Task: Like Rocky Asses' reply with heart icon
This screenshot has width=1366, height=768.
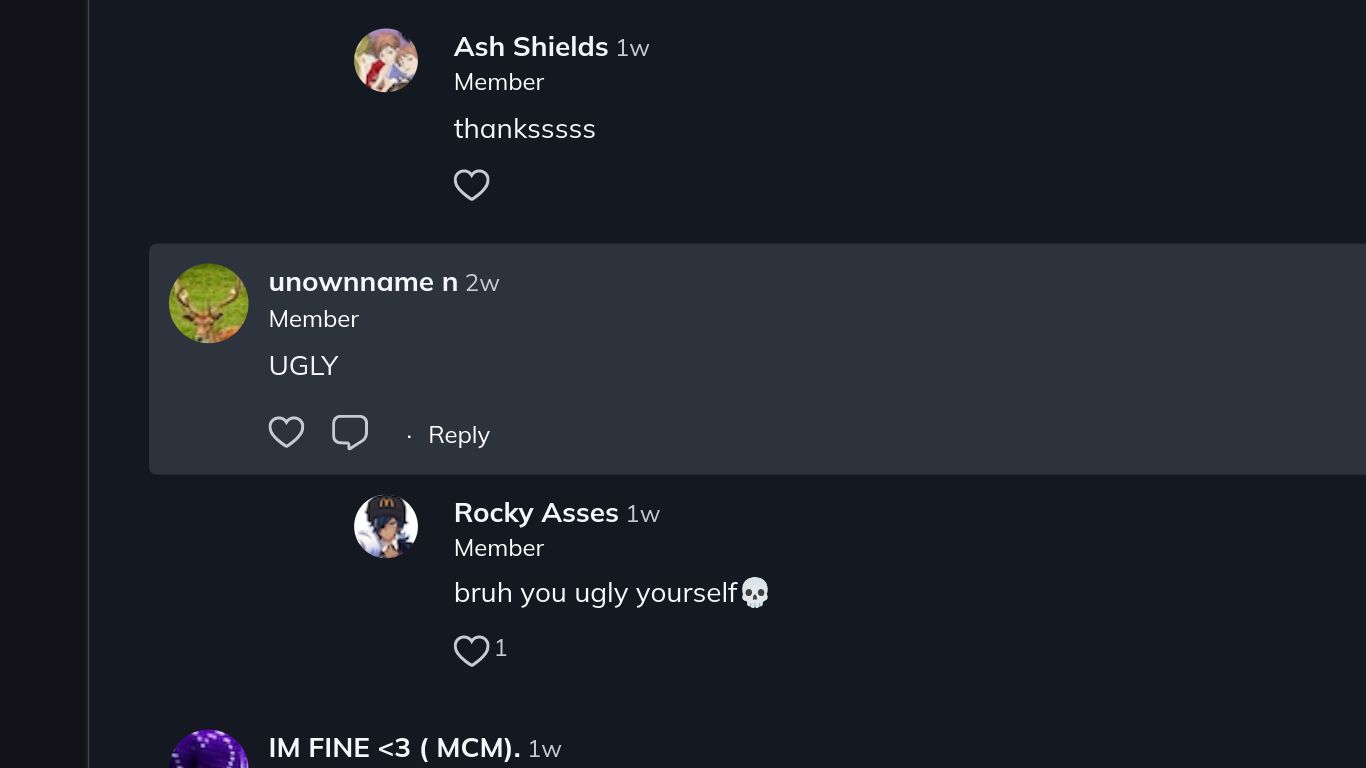Action: [x=471, y=651]
